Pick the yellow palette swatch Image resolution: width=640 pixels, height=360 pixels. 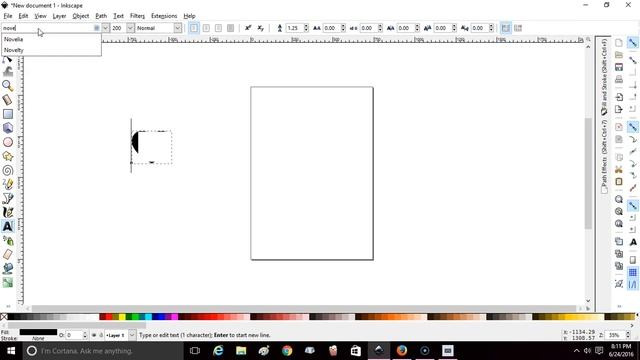(122, 317)
